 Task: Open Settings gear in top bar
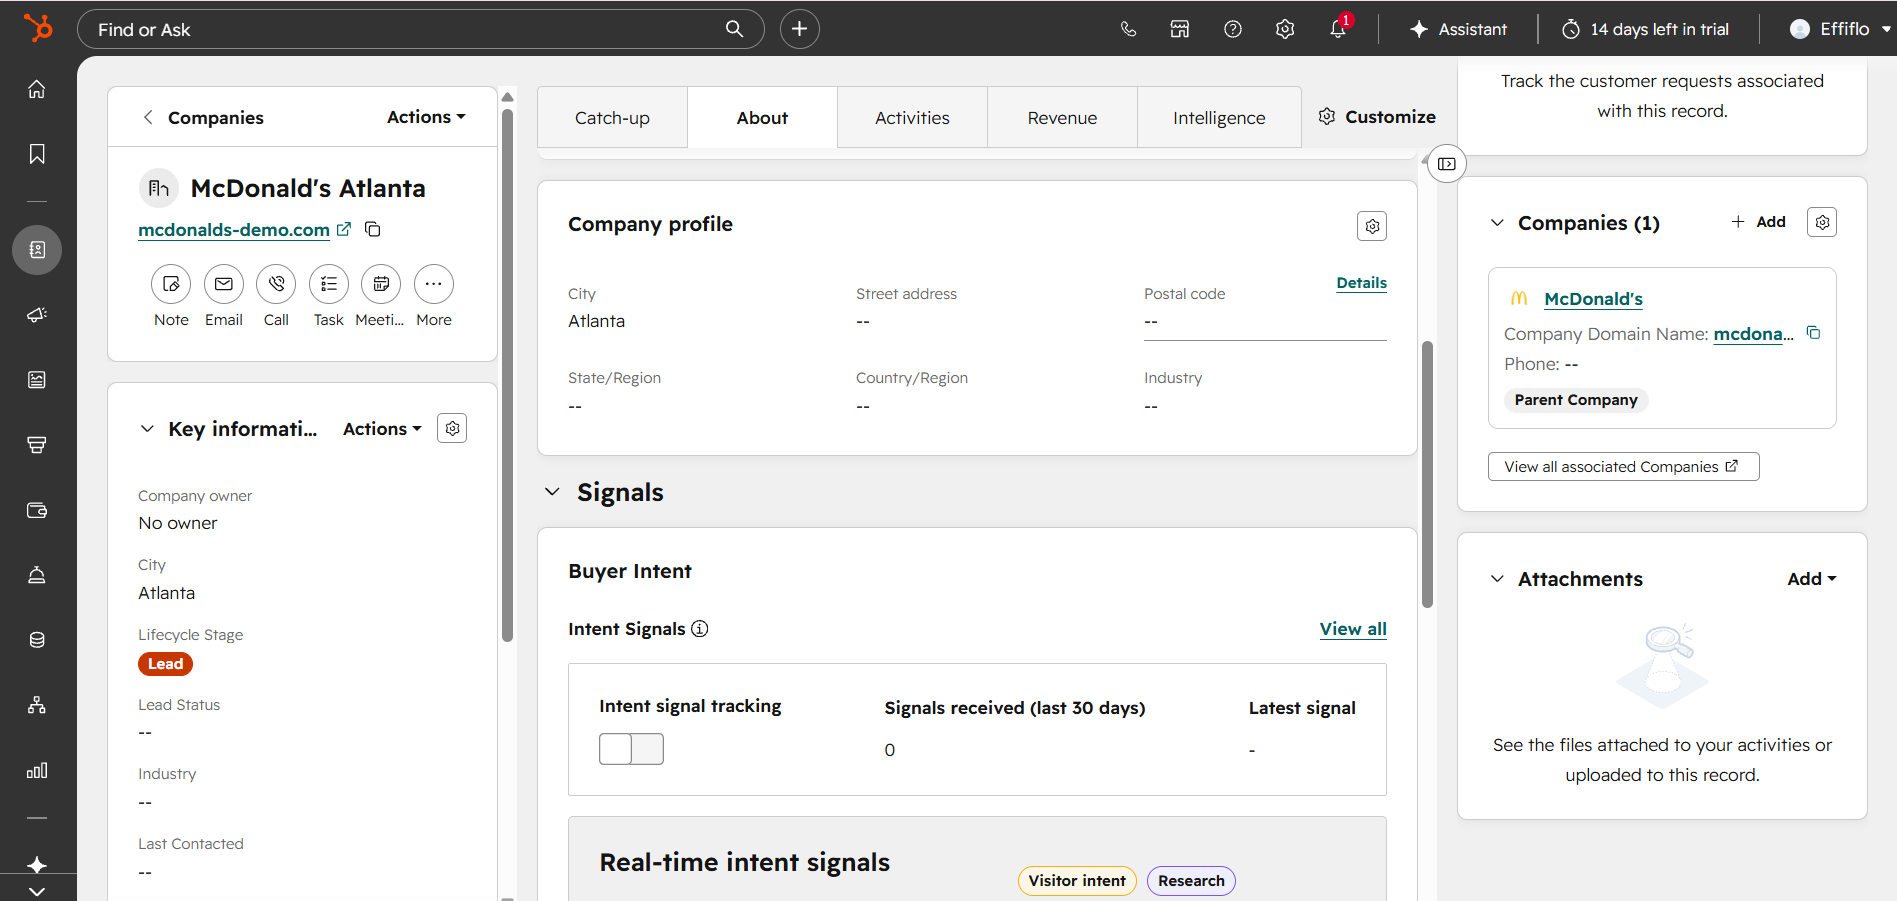pyautogui.click(x=1285, y=29)
